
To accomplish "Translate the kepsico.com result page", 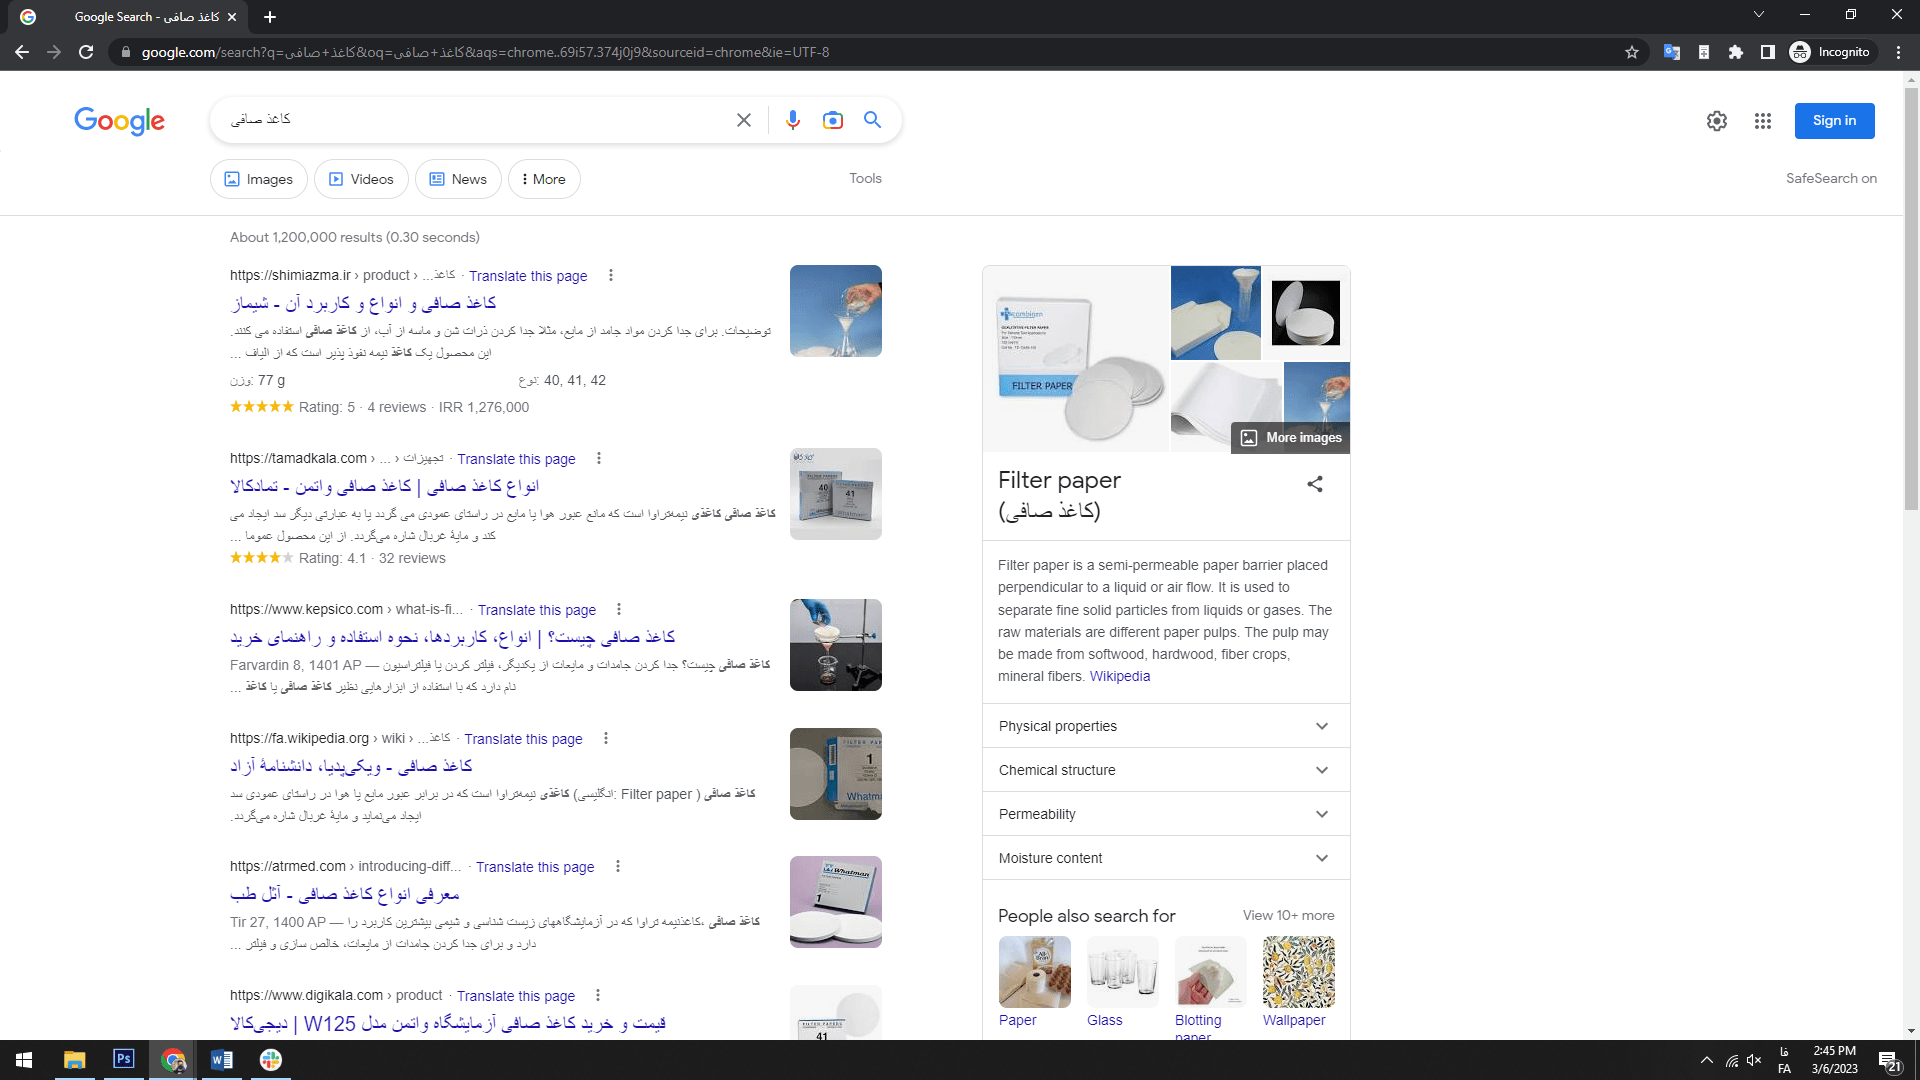I will pyautogui.click(x=537, y=610).
